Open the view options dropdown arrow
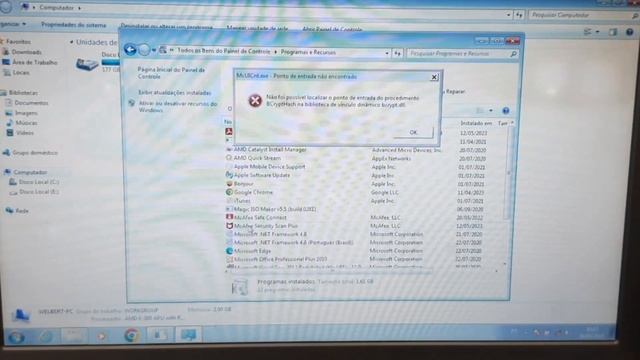 pos(491,111)
